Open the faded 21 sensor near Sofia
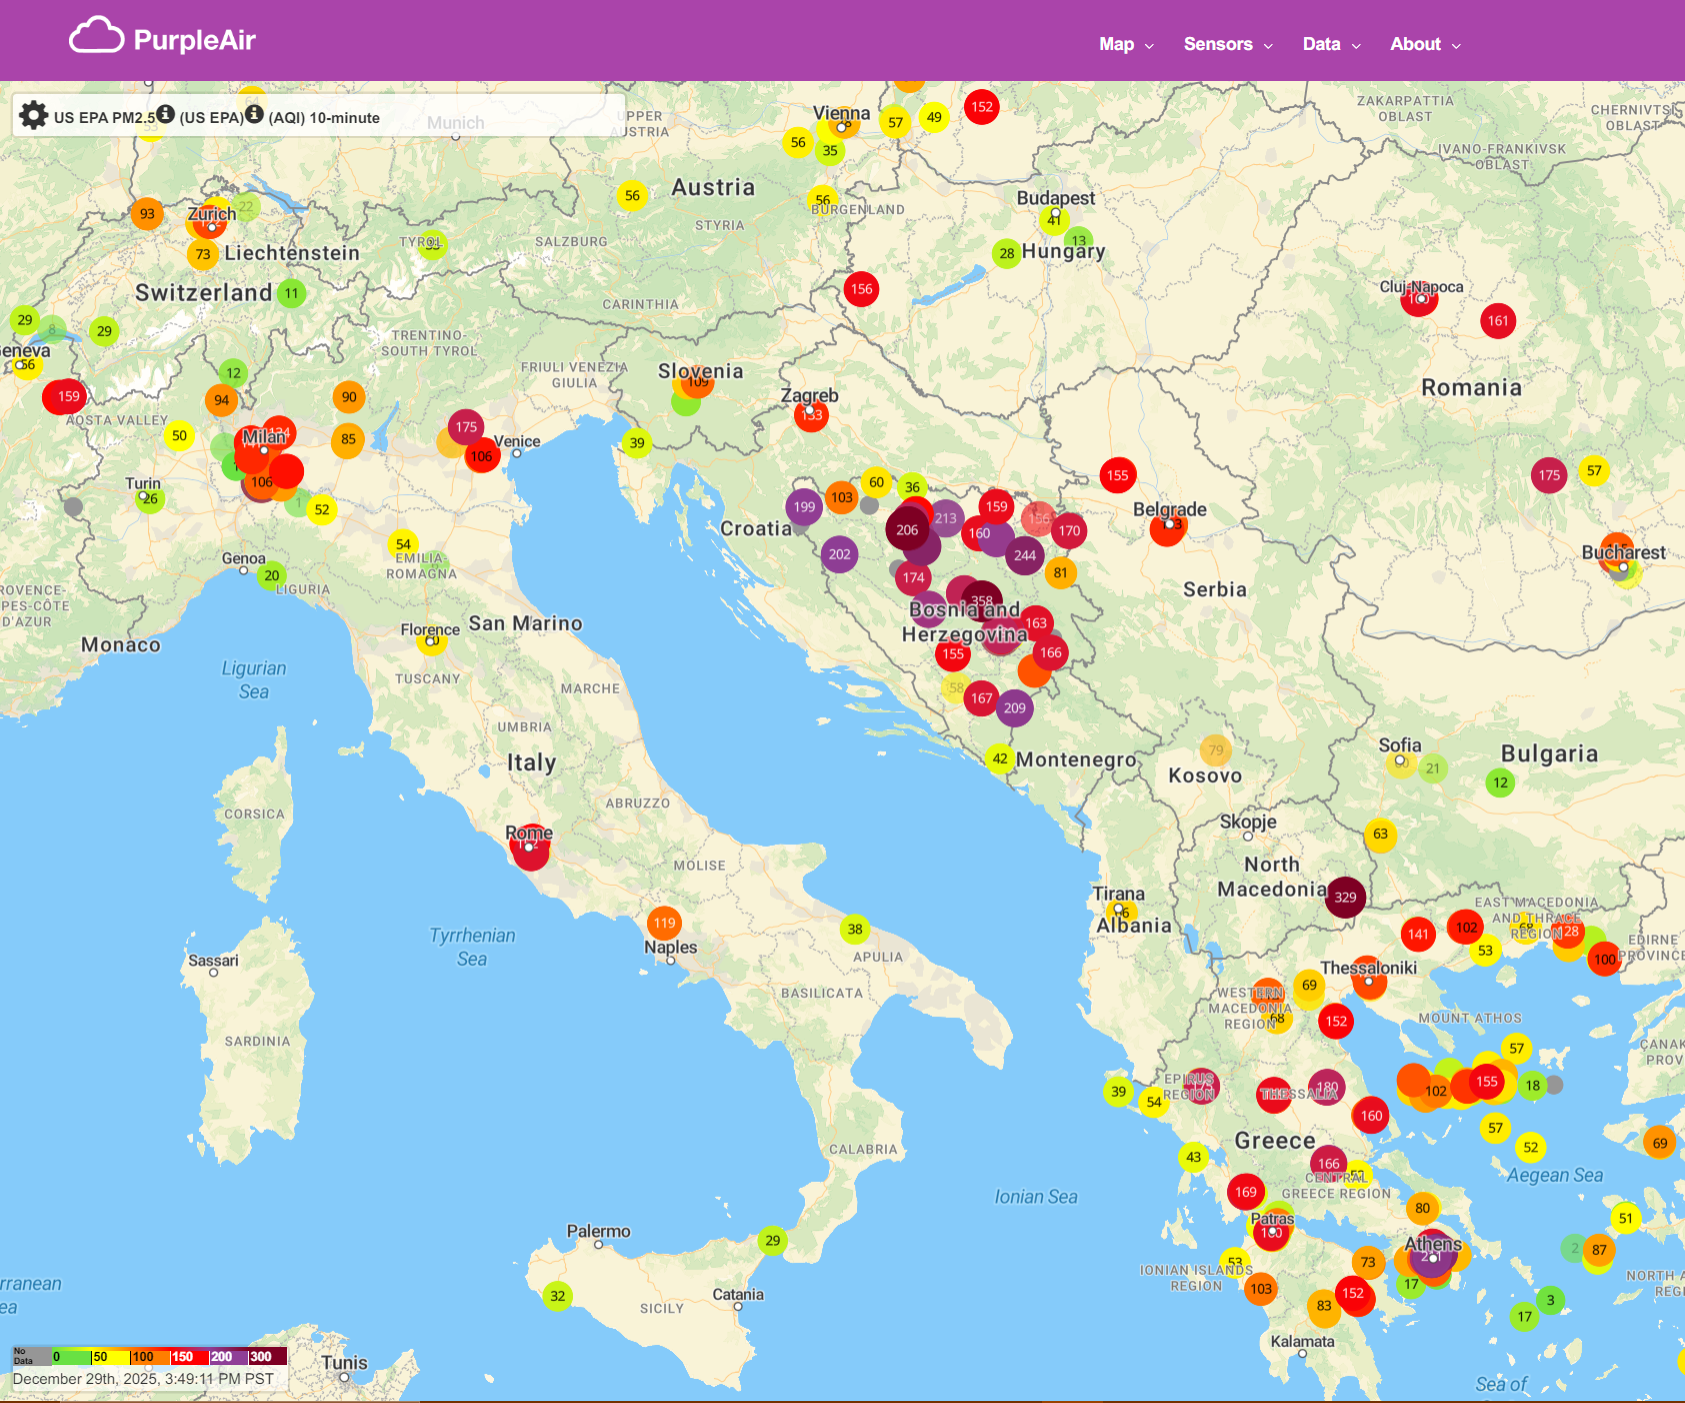Screen dimensions: 1685x1403 pos(1433,769)
